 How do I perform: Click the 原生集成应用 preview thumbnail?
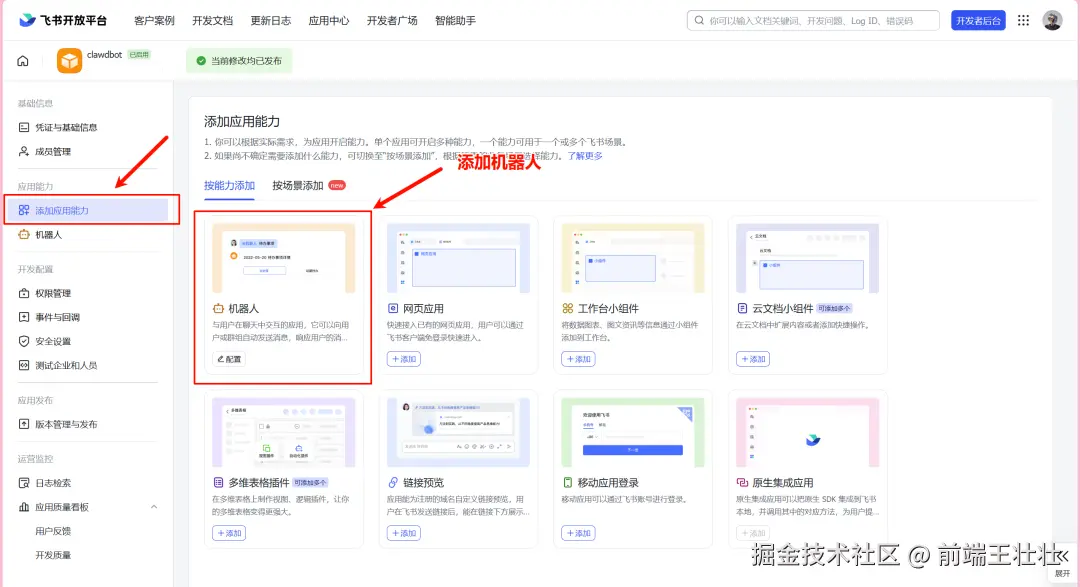(x=807, y=433)
